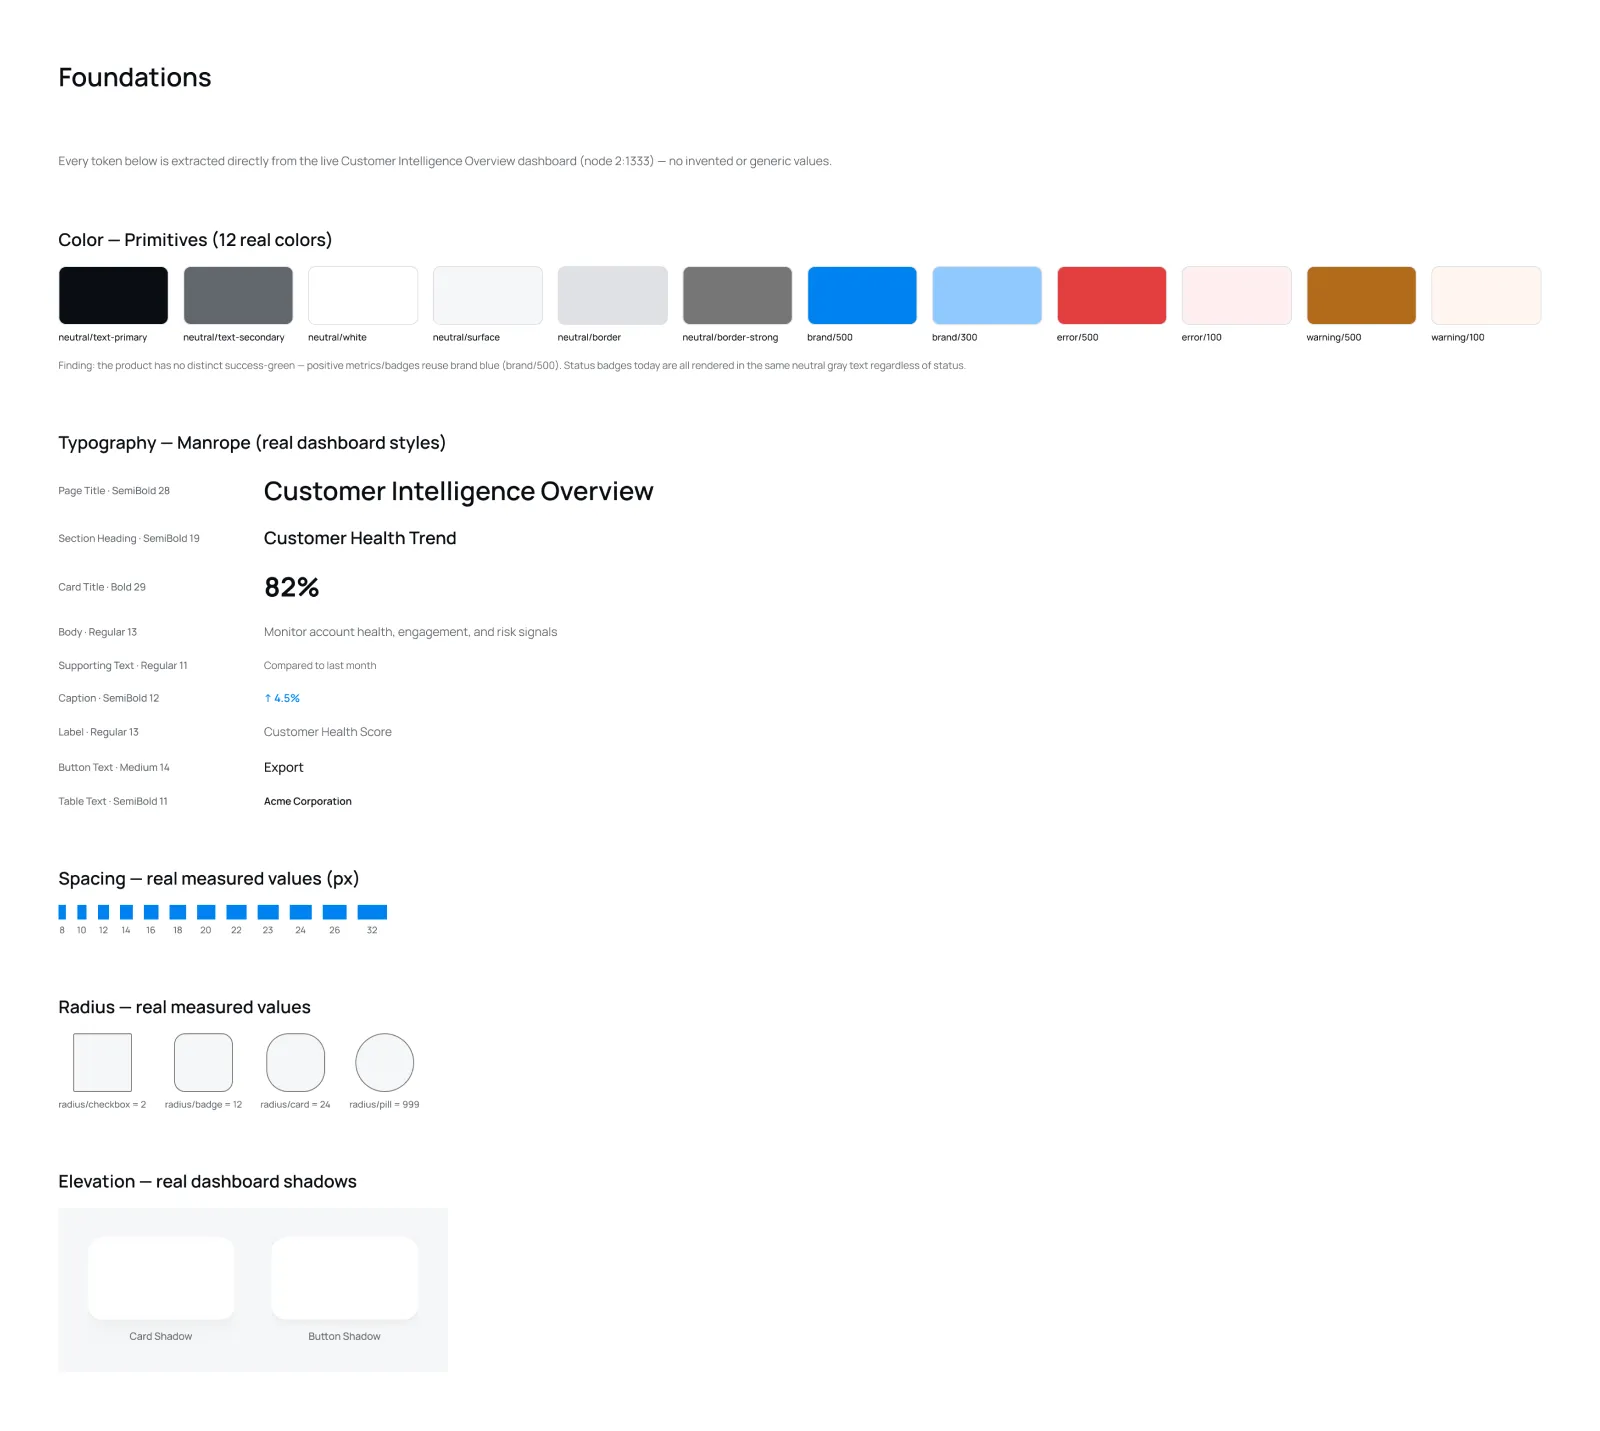Select the neutral/border swatch
This screenshot has height=1431, width=1600.
[x=612, y=295]
